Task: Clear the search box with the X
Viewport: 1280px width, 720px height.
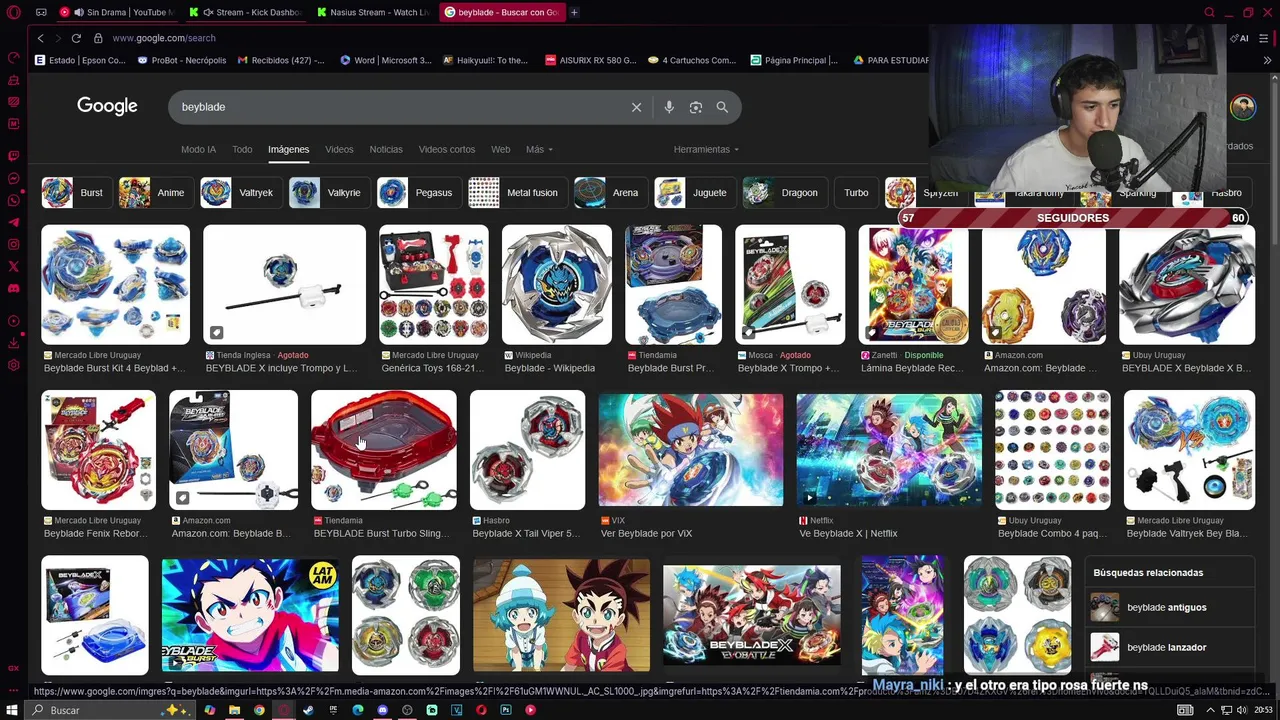Action: [636, 107]
